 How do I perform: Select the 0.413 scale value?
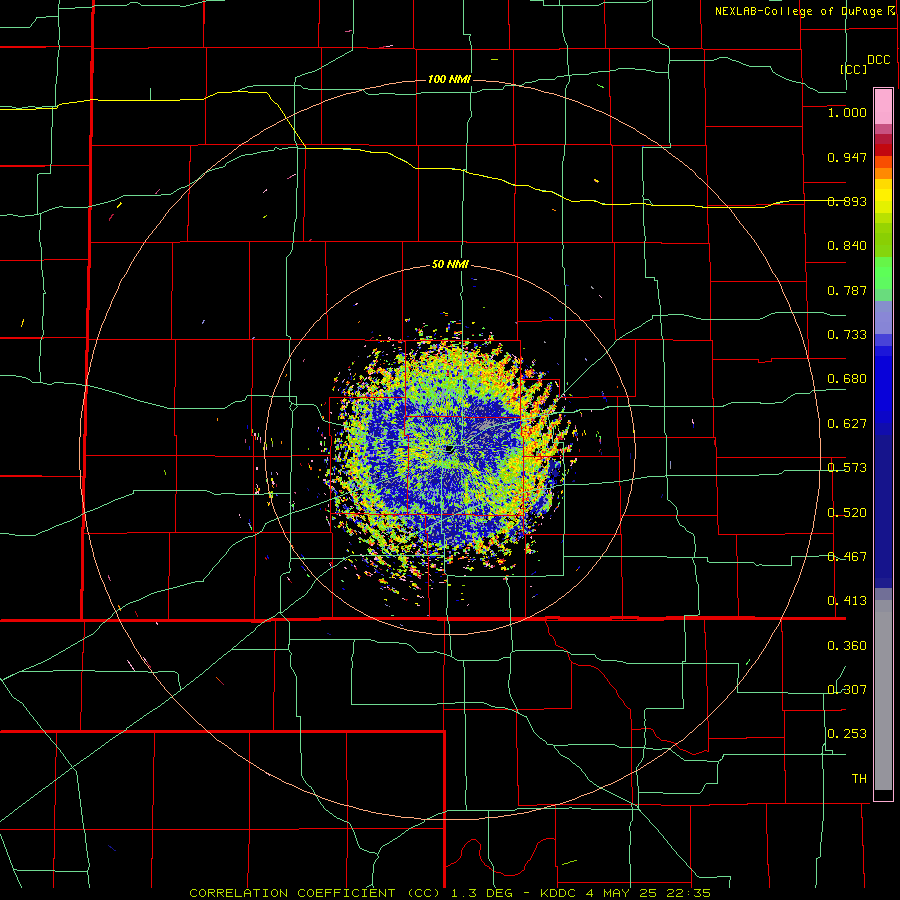[847, 601]
